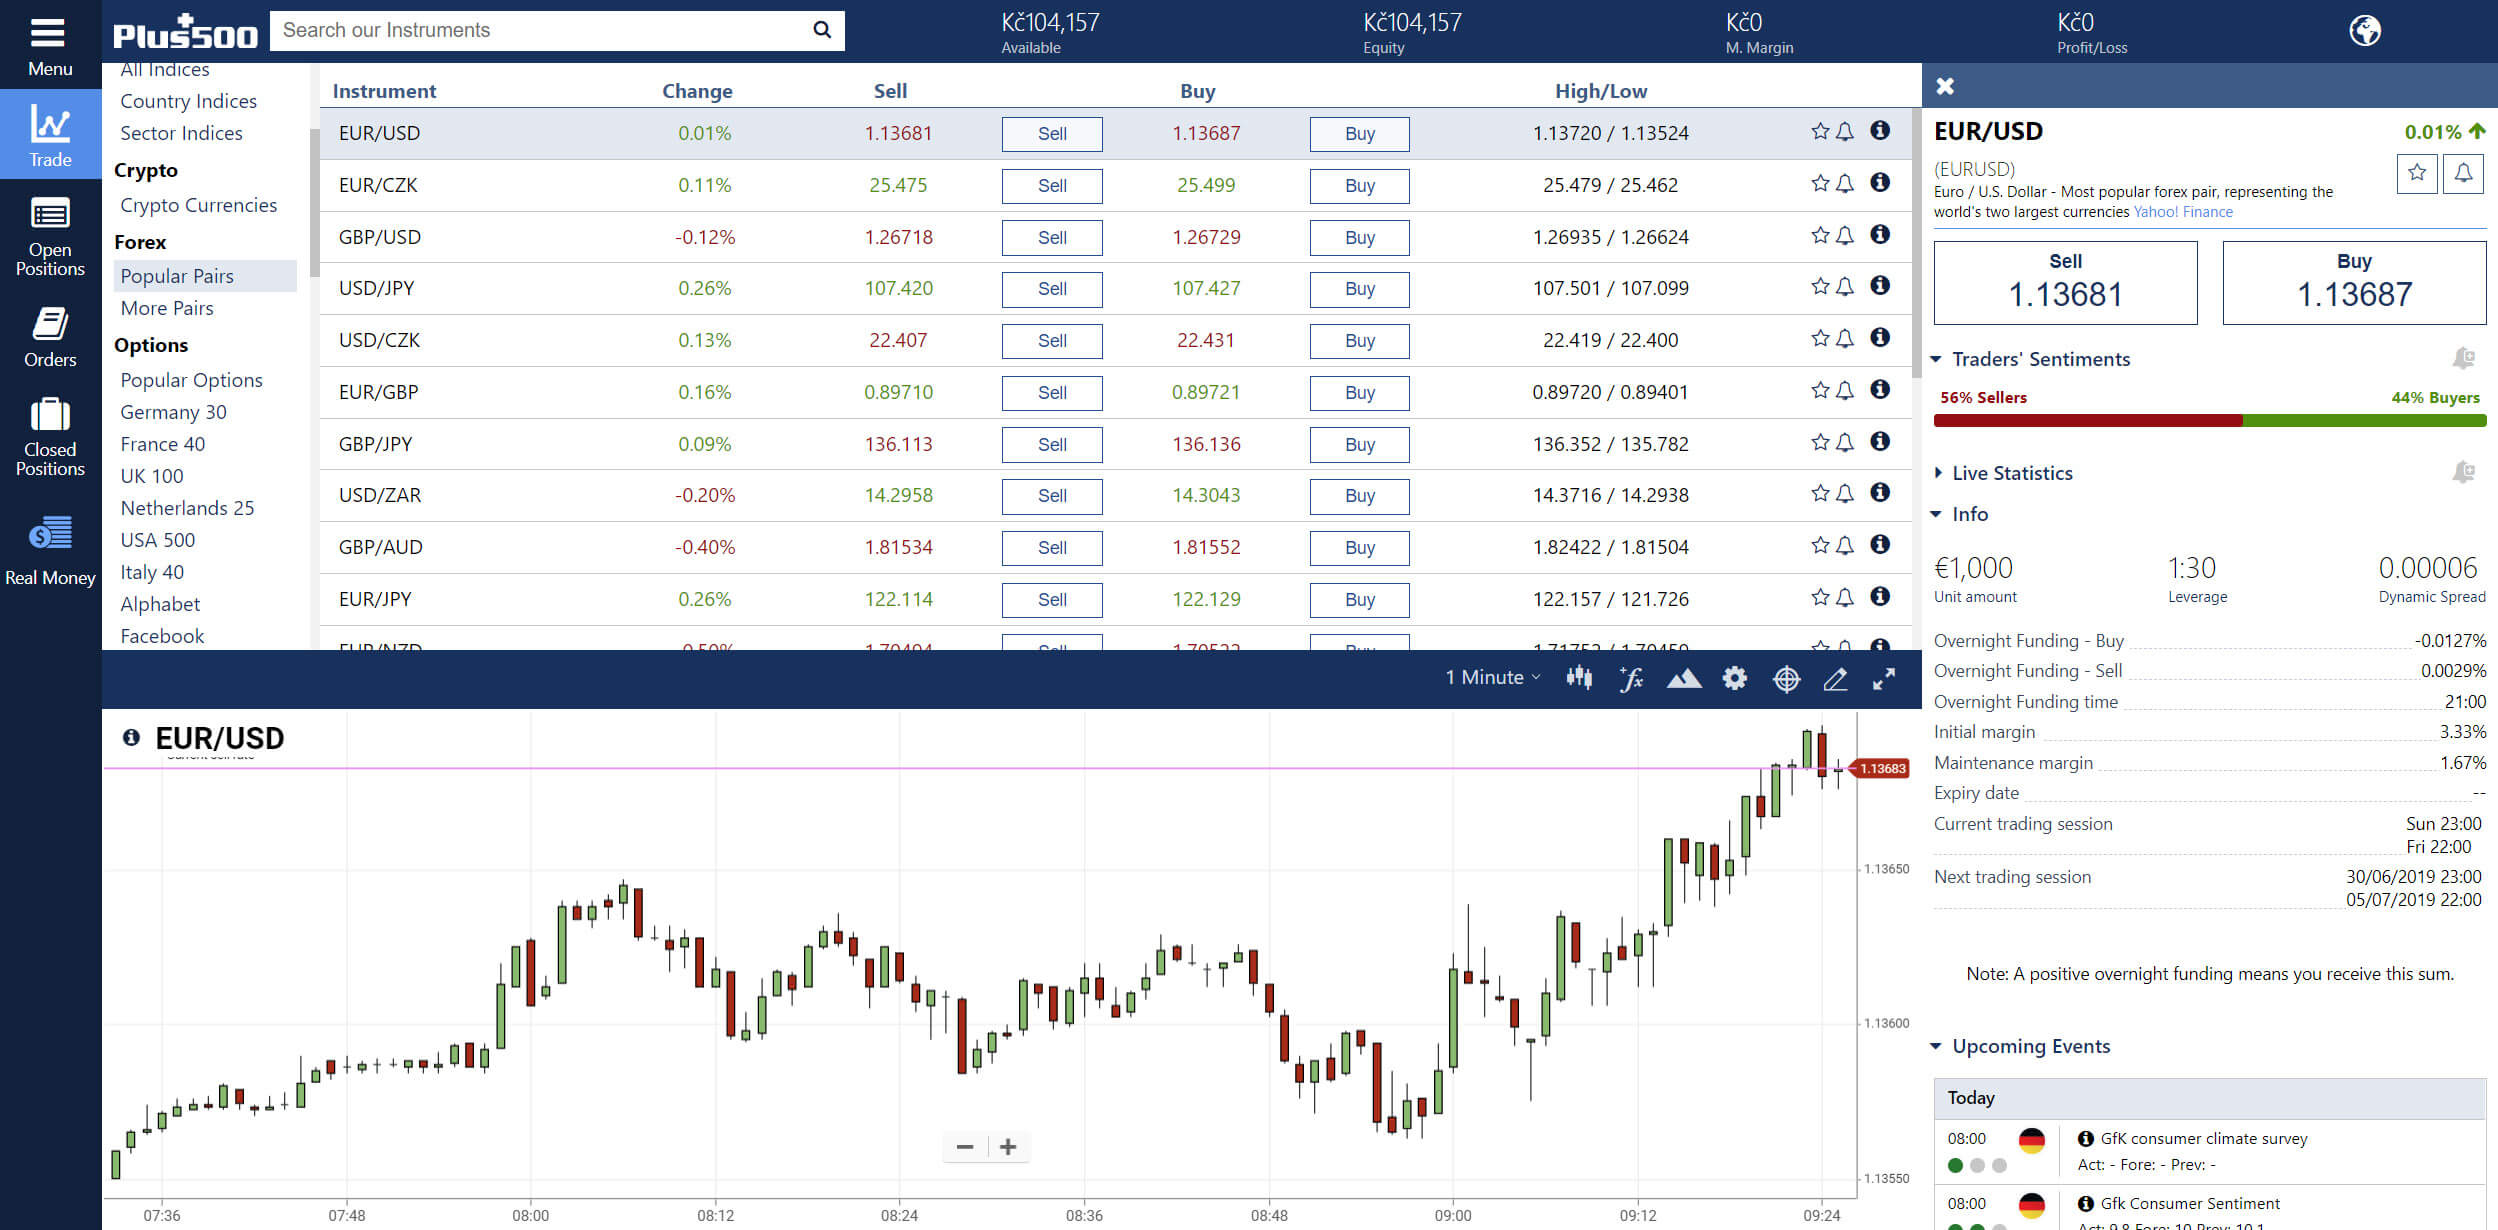Open the Open Positions sidebar icon
The height and width of the screenshot is (1230, 2498).
click(50, 214)
